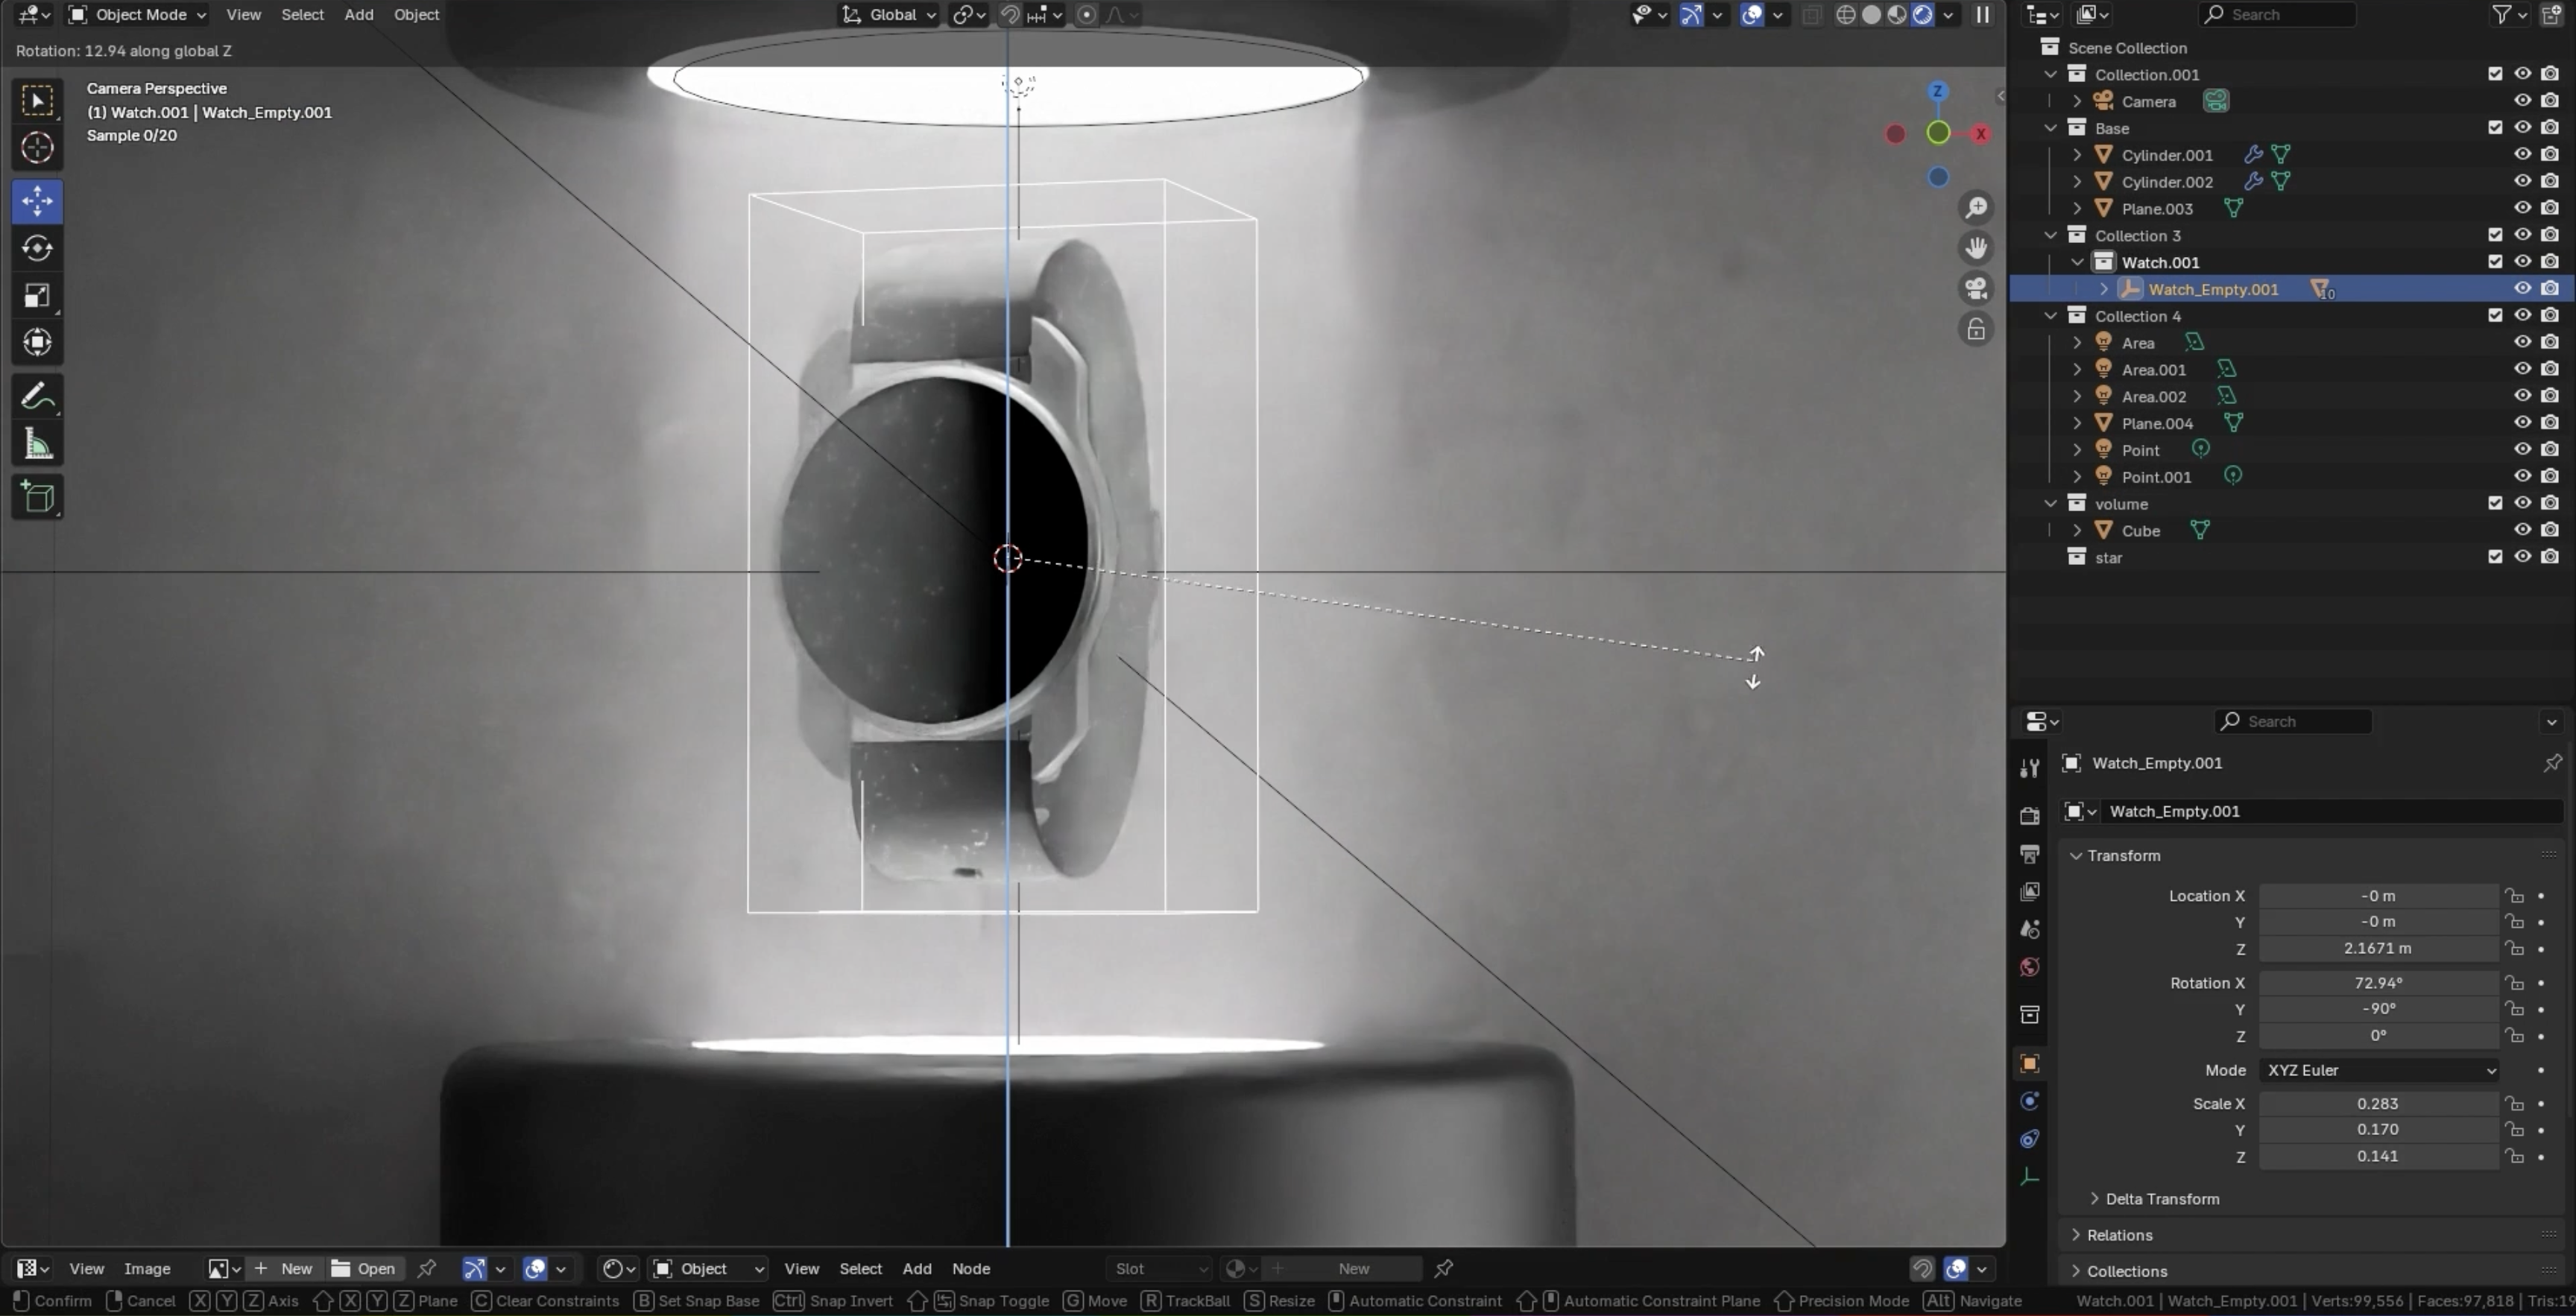Select the Select Box tool
The height and width of the screenshot is (1316, 2576).
[x=37, y=100]
